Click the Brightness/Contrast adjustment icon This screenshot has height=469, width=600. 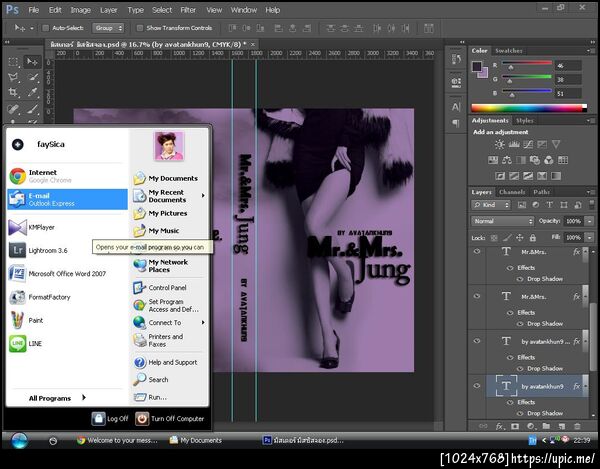(499, 144)
